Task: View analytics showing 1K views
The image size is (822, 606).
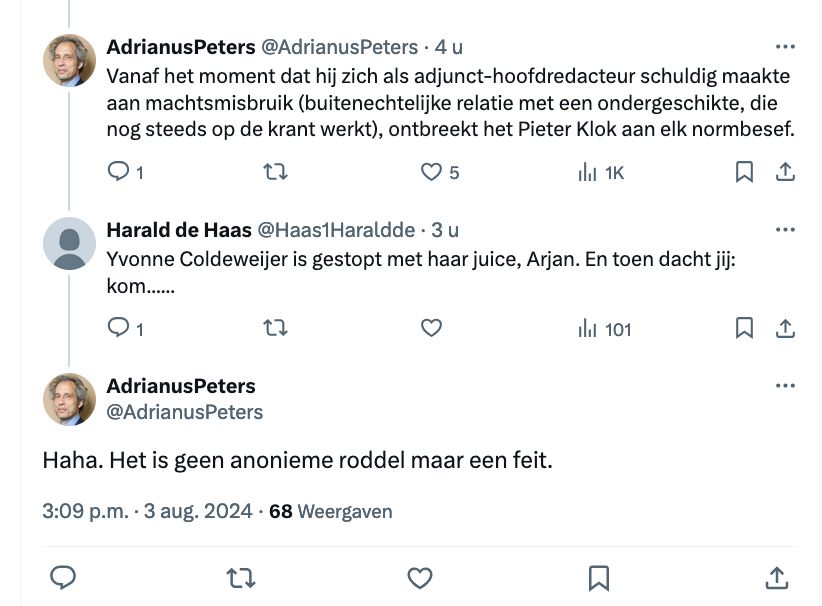Action: (588, 172)
